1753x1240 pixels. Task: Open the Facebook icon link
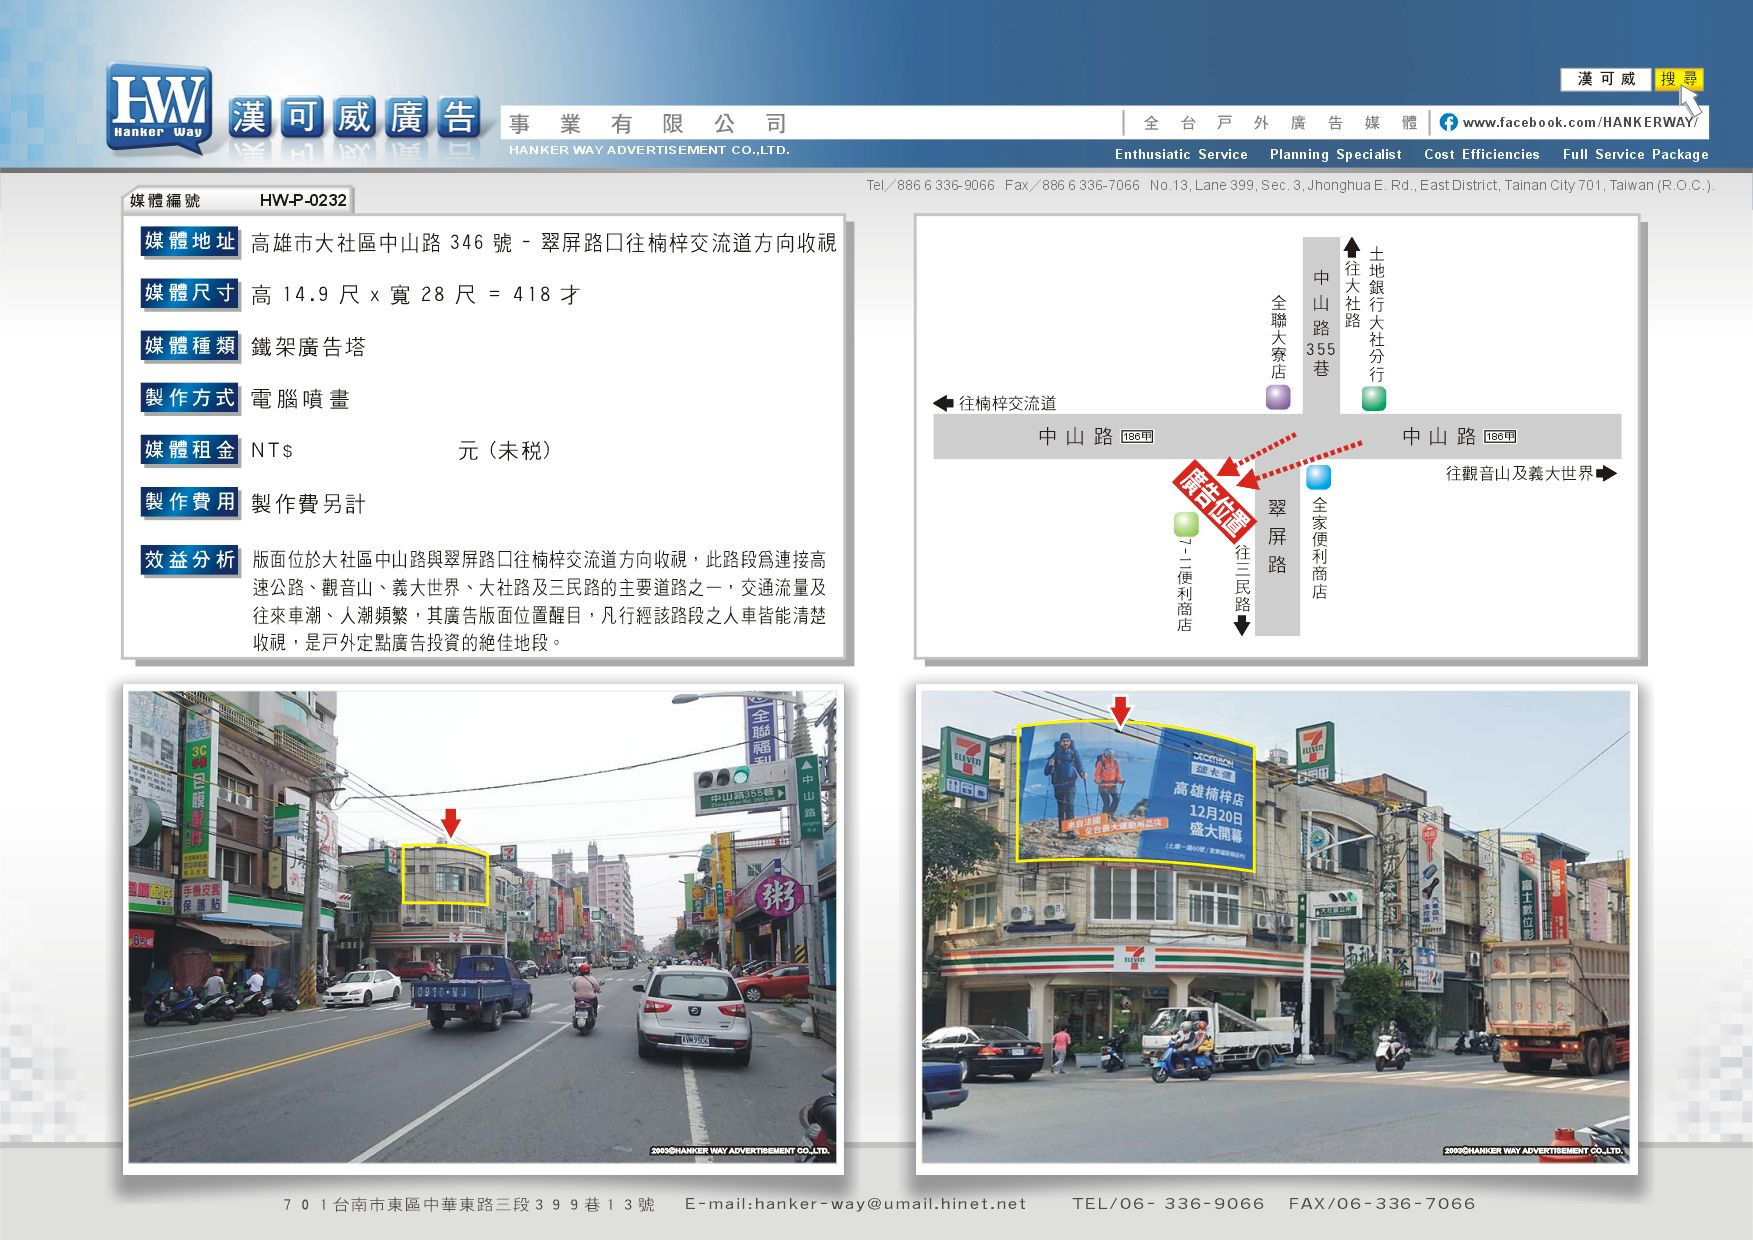(1448, 122)
